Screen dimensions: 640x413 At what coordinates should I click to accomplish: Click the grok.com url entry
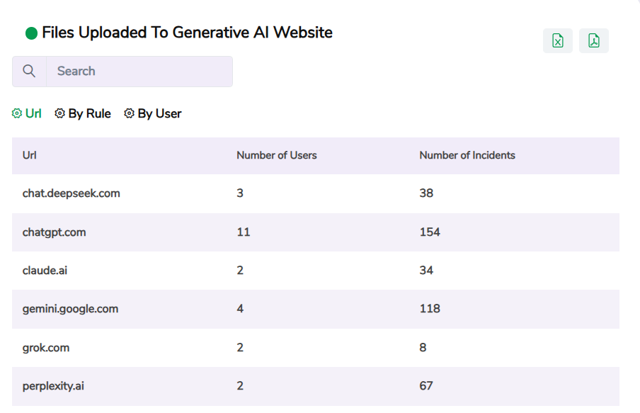[x=46, y=348]
